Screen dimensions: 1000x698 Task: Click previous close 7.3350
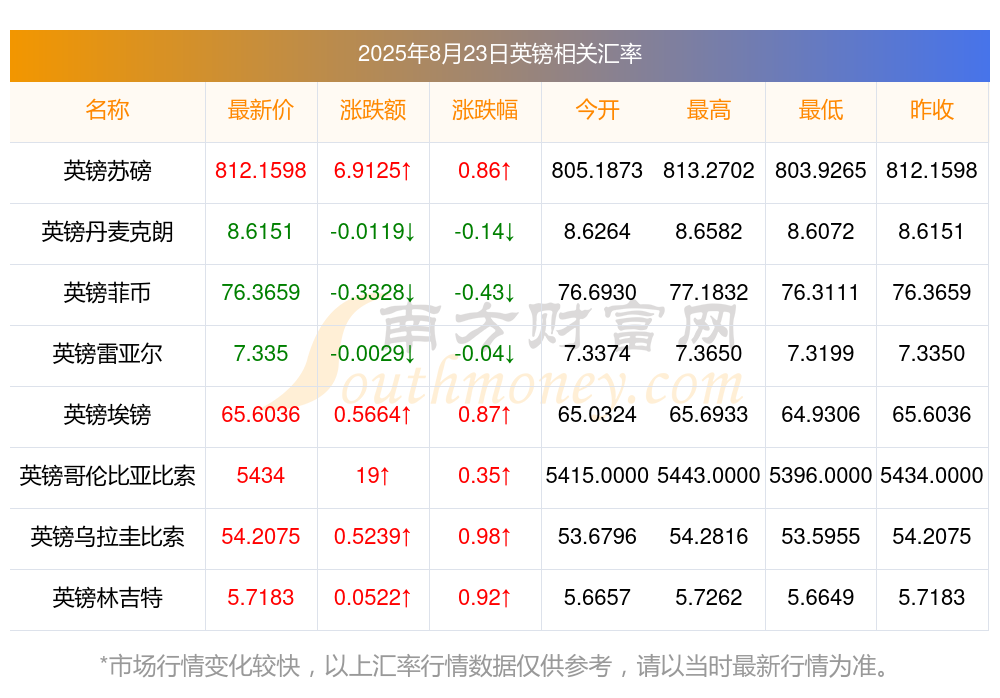932,353
